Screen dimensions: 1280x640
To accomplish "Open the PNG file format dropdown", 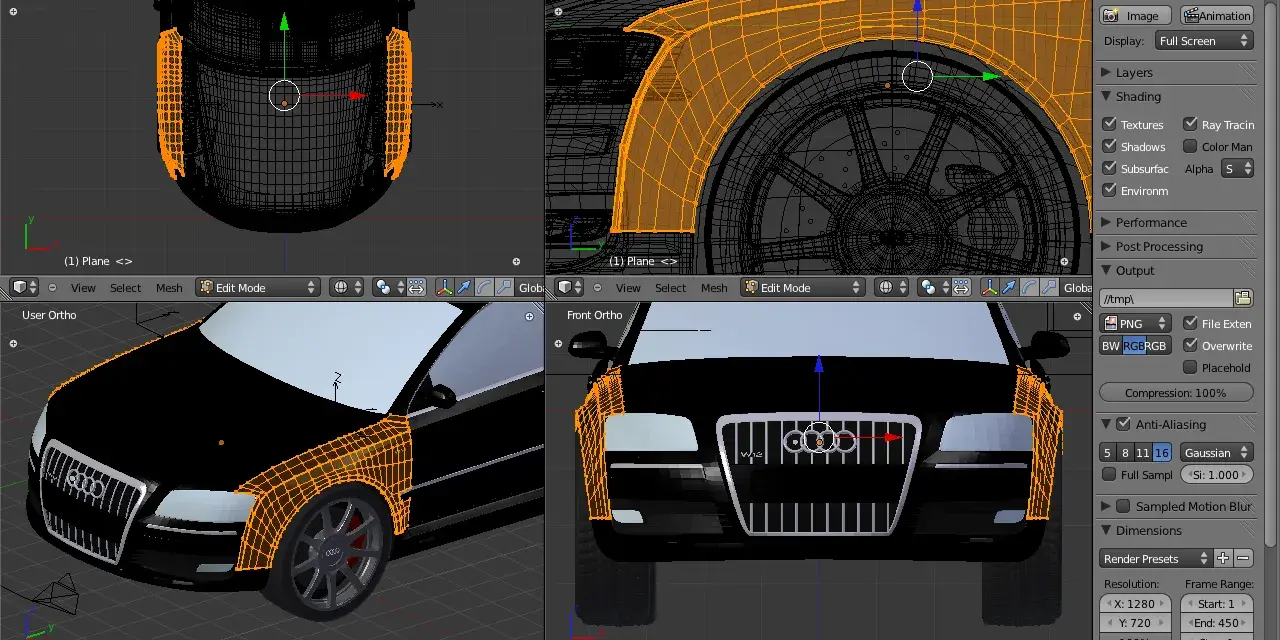I will 1135,323.
